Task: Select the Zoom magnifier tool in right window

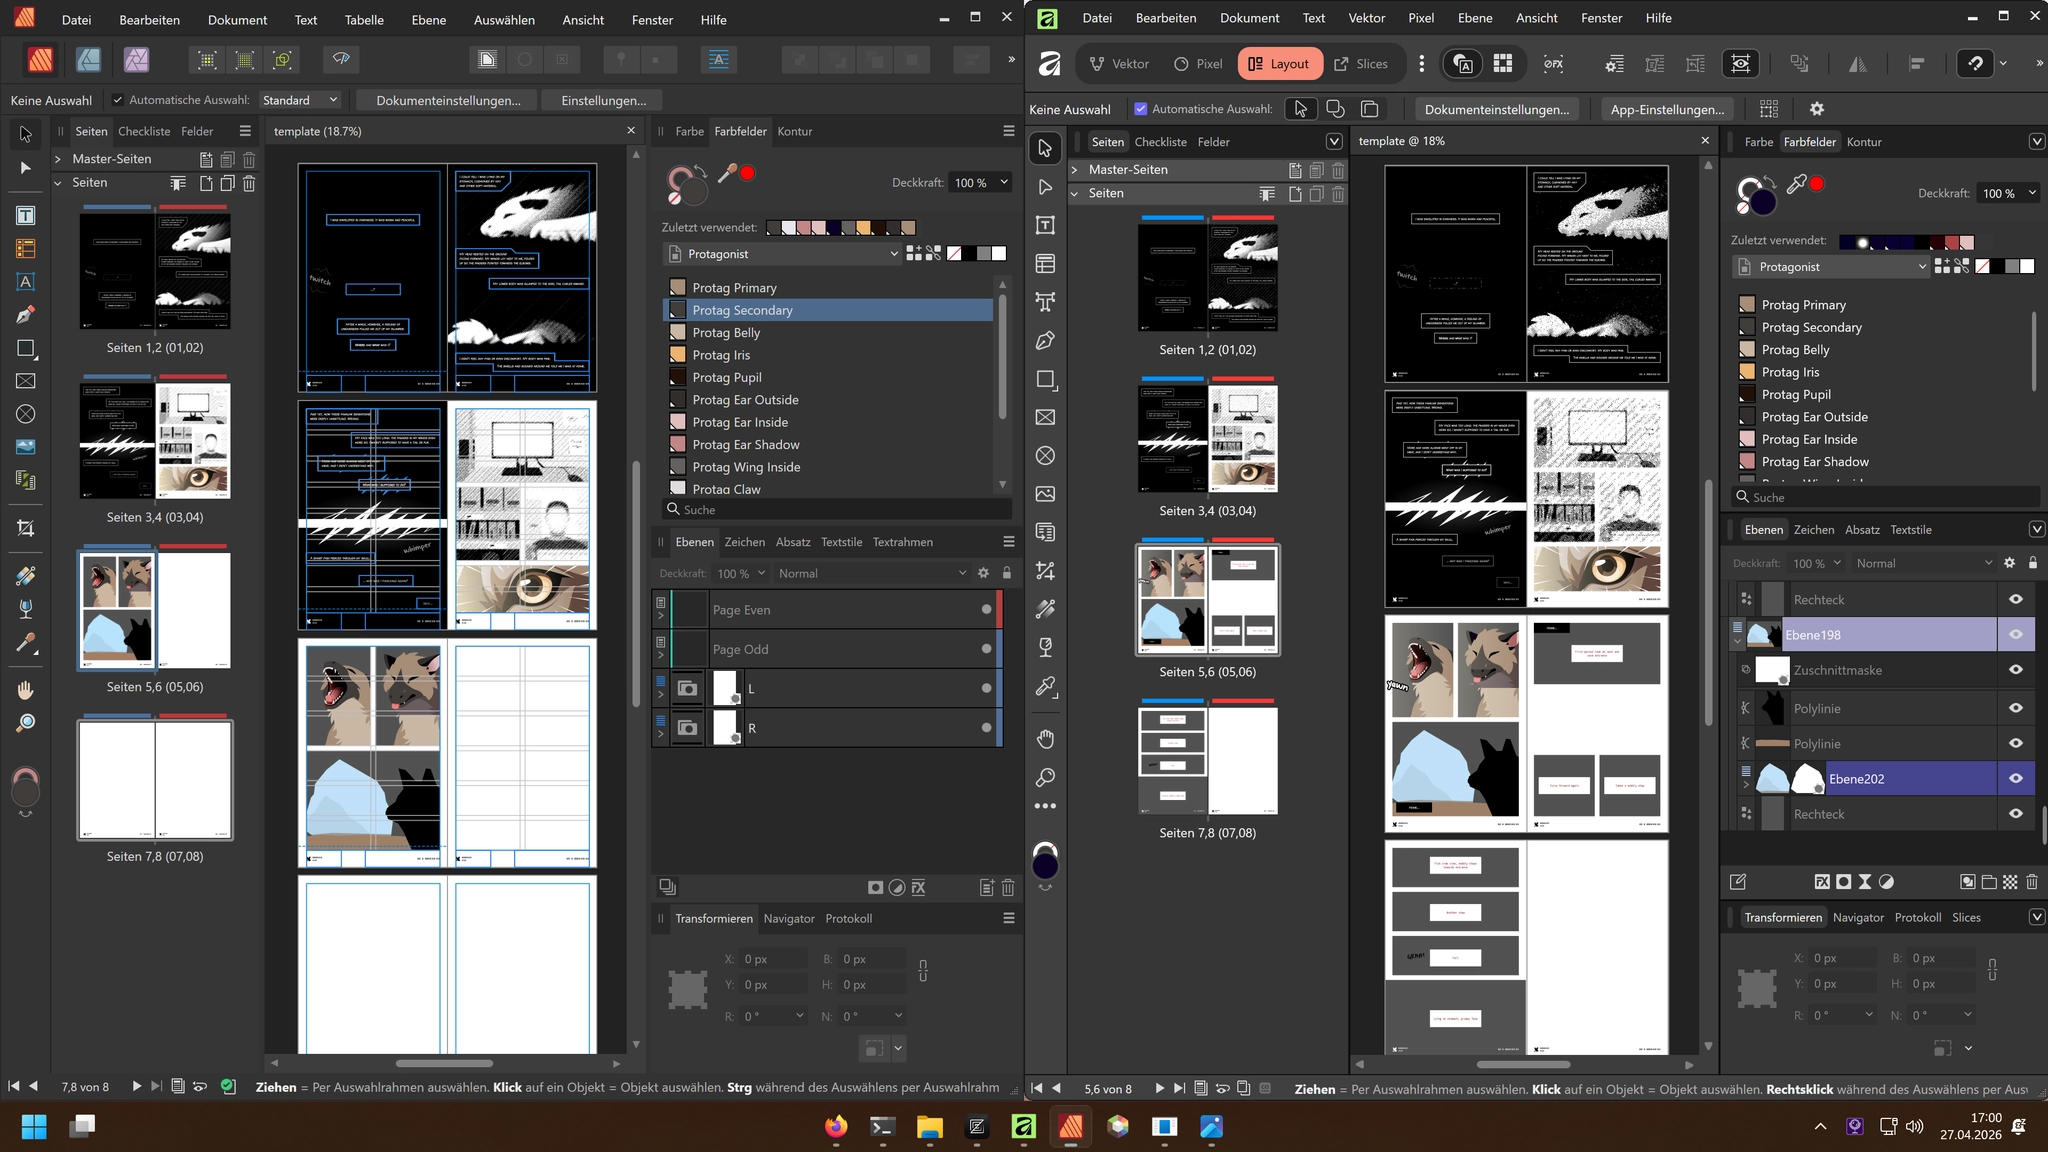Action: click(x=1045, y=777)
